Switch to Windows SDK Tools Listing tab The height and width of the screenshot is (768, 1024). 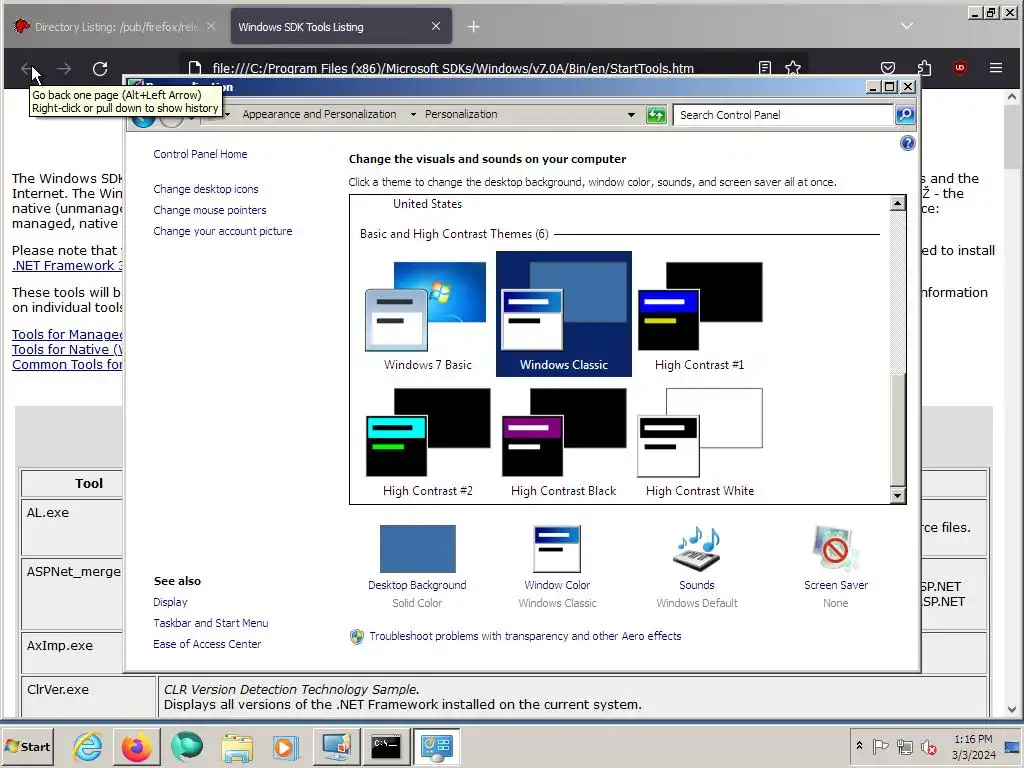coord(341,27)
